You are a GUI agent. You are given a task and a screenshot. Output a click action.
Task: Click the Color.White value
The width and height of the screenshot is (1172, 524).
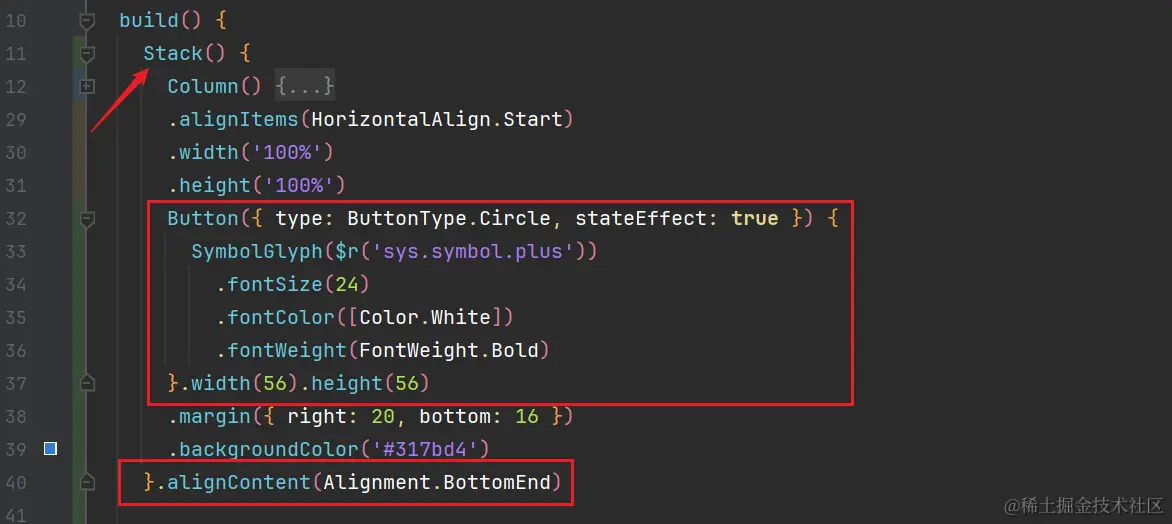pos(425,317)
